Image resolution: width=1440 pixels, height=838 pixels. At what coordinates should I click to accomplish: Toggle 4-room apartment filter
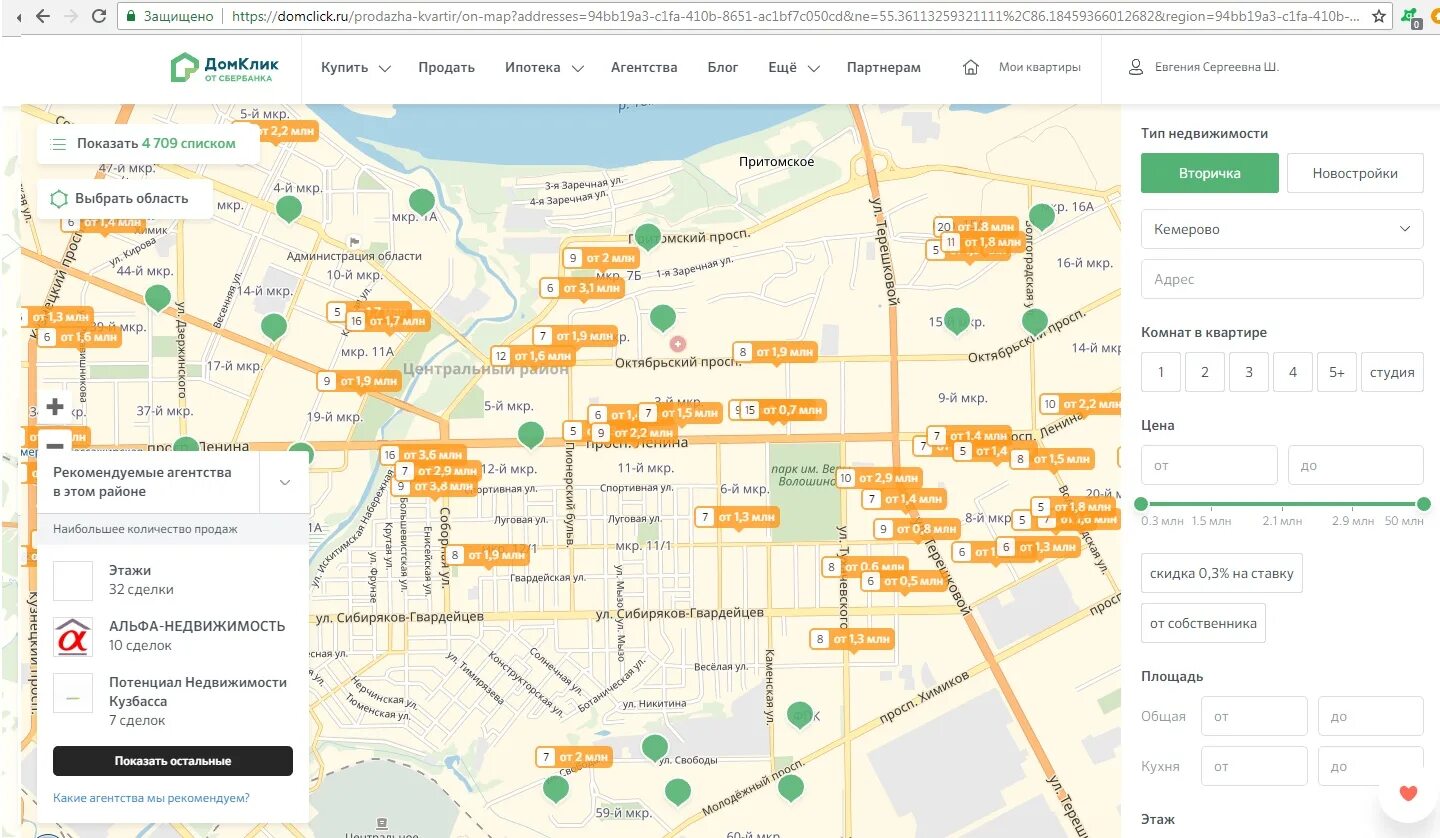pos(1293,372)
